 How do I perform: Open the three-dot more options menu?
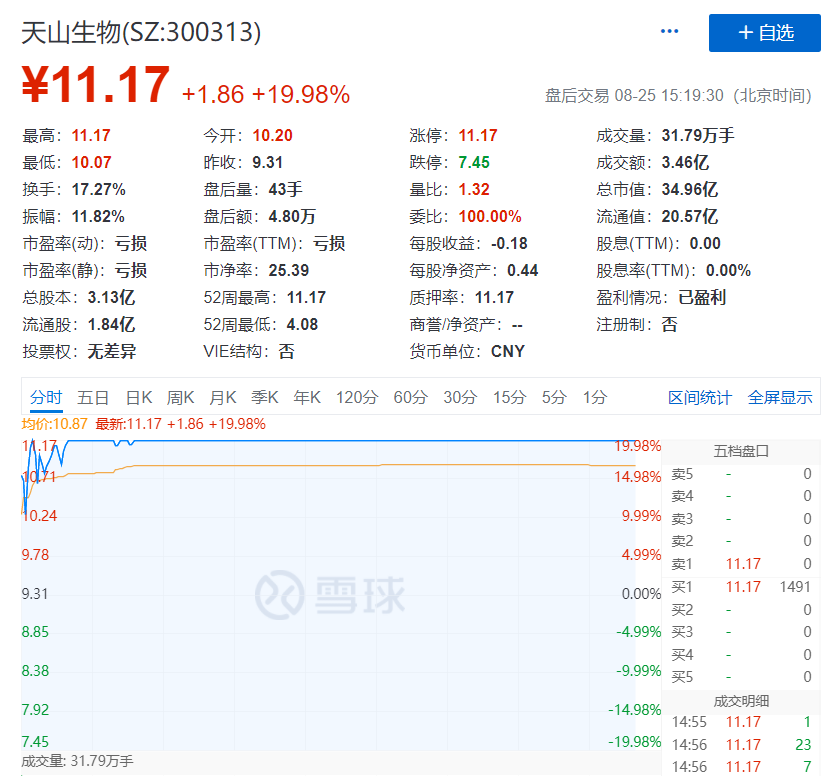(669, 32)
